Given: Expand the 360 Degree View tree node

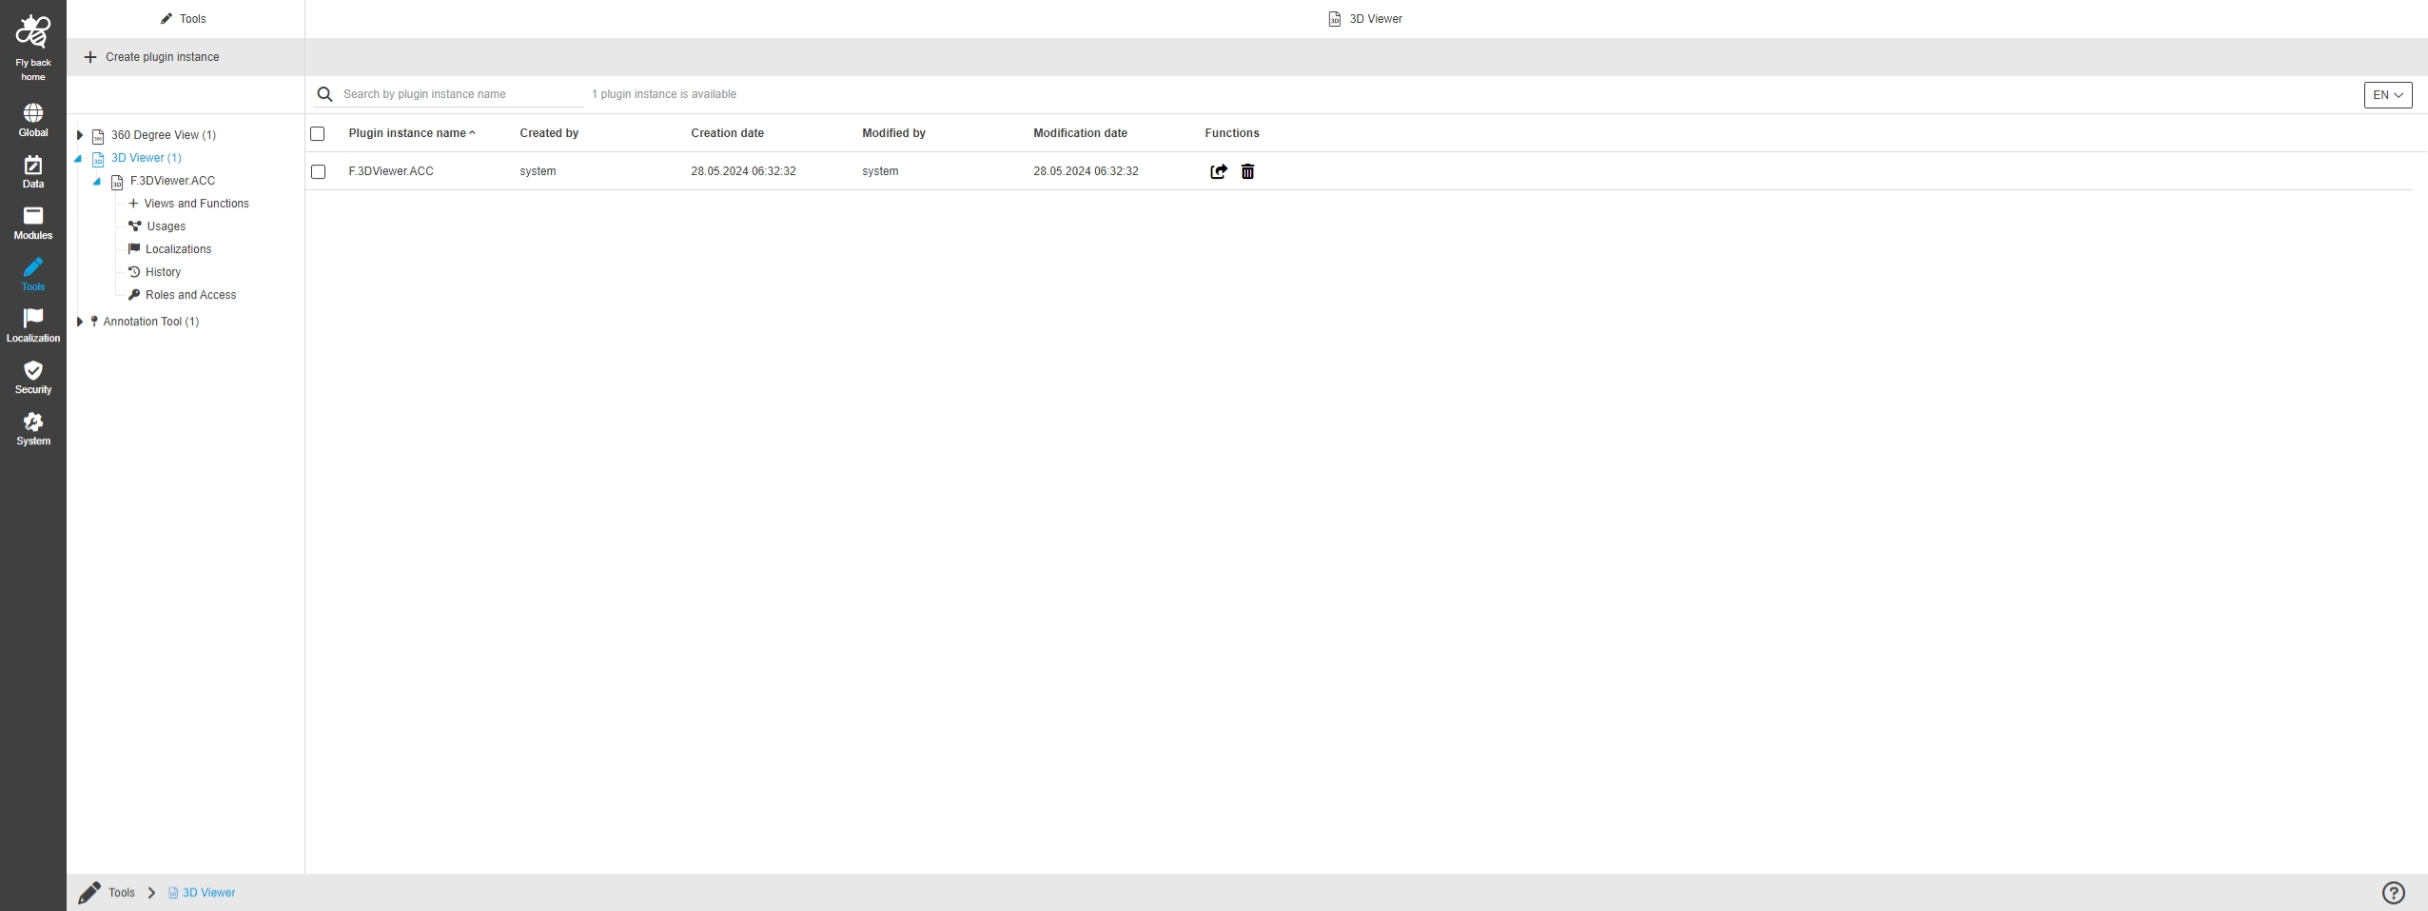Looking at the screenshot, I should click(x=80, y=135).
